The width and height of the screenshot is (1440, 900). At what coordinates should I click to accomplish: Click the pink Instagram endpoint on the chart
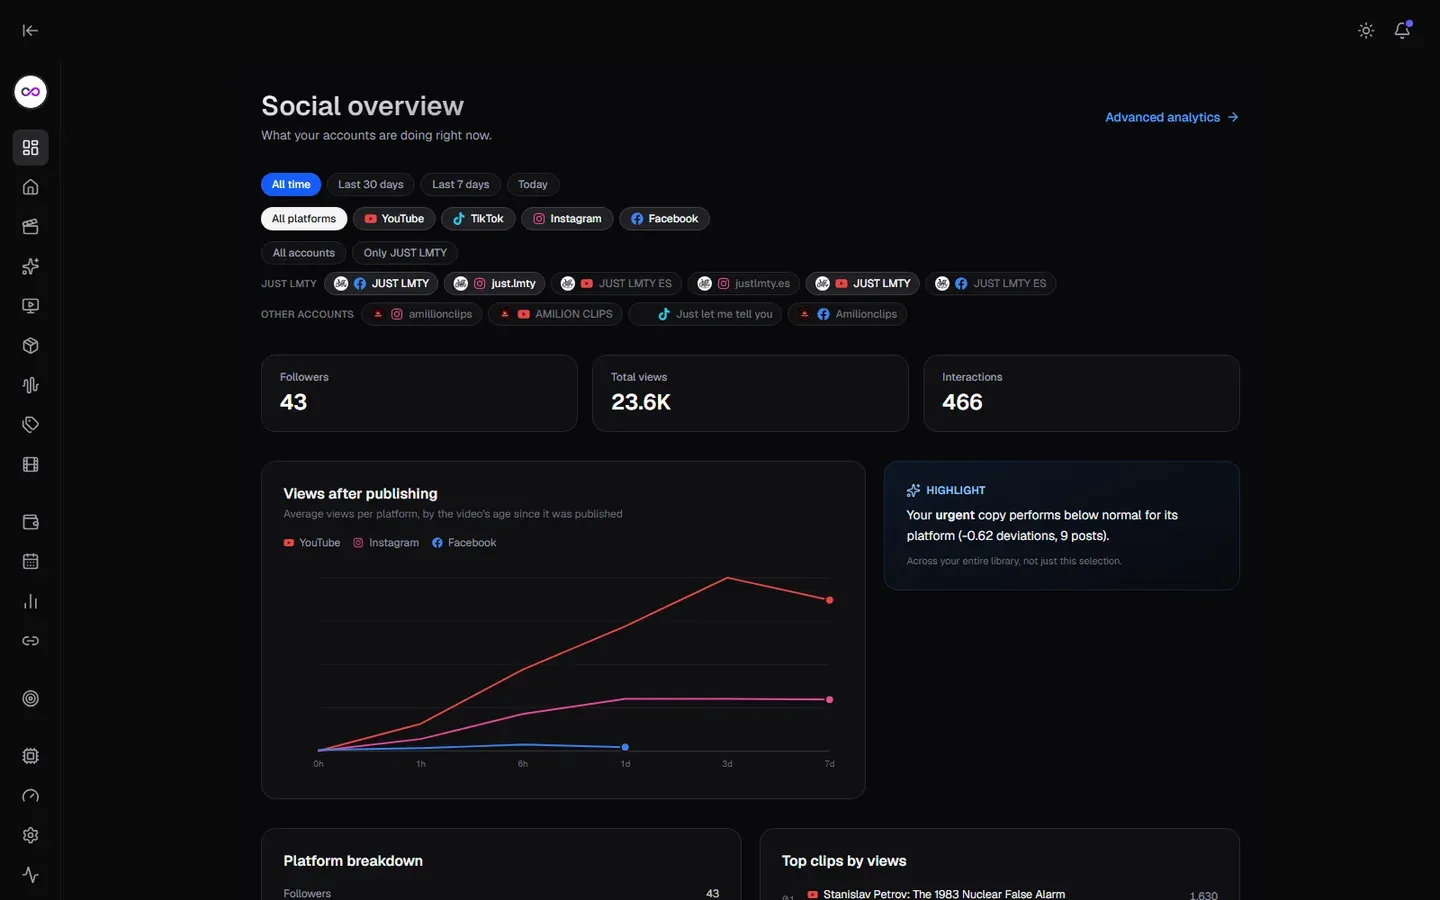coord(829,700)
